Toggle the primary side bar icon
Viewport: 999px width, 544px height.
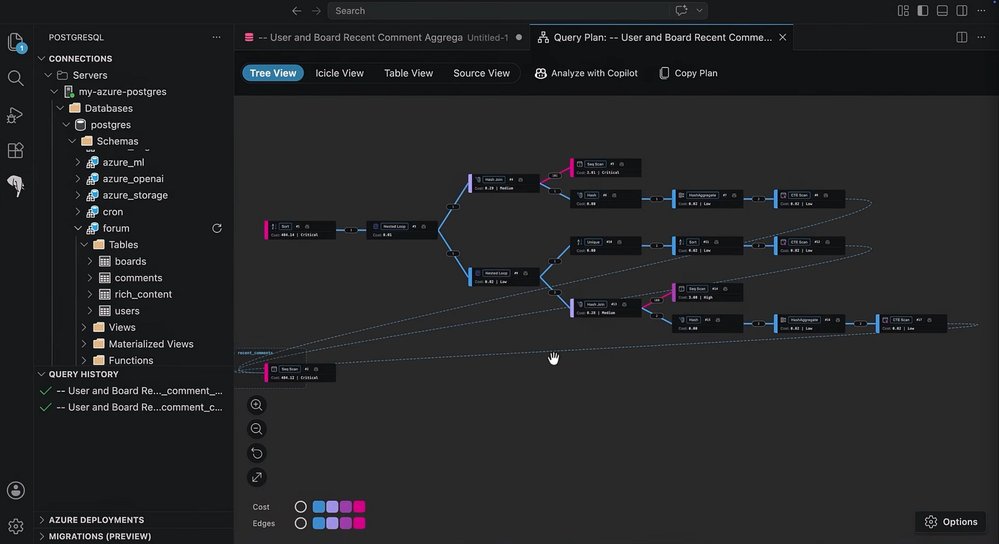(923, 11)
